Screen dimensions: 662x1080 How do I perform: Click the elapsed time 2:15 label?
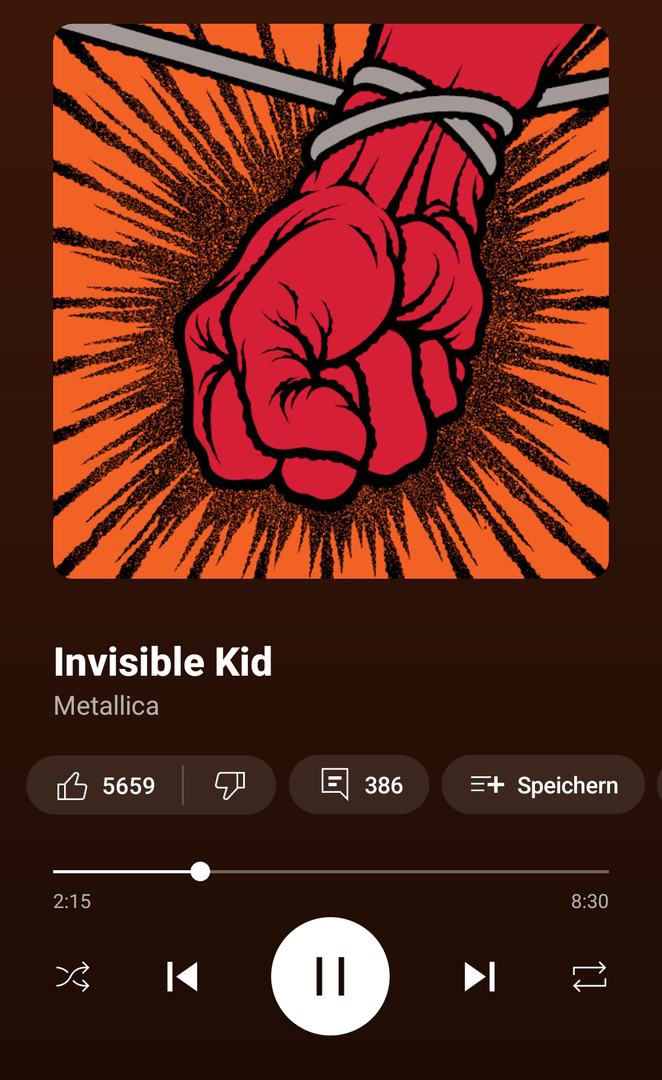coord(72,902)
